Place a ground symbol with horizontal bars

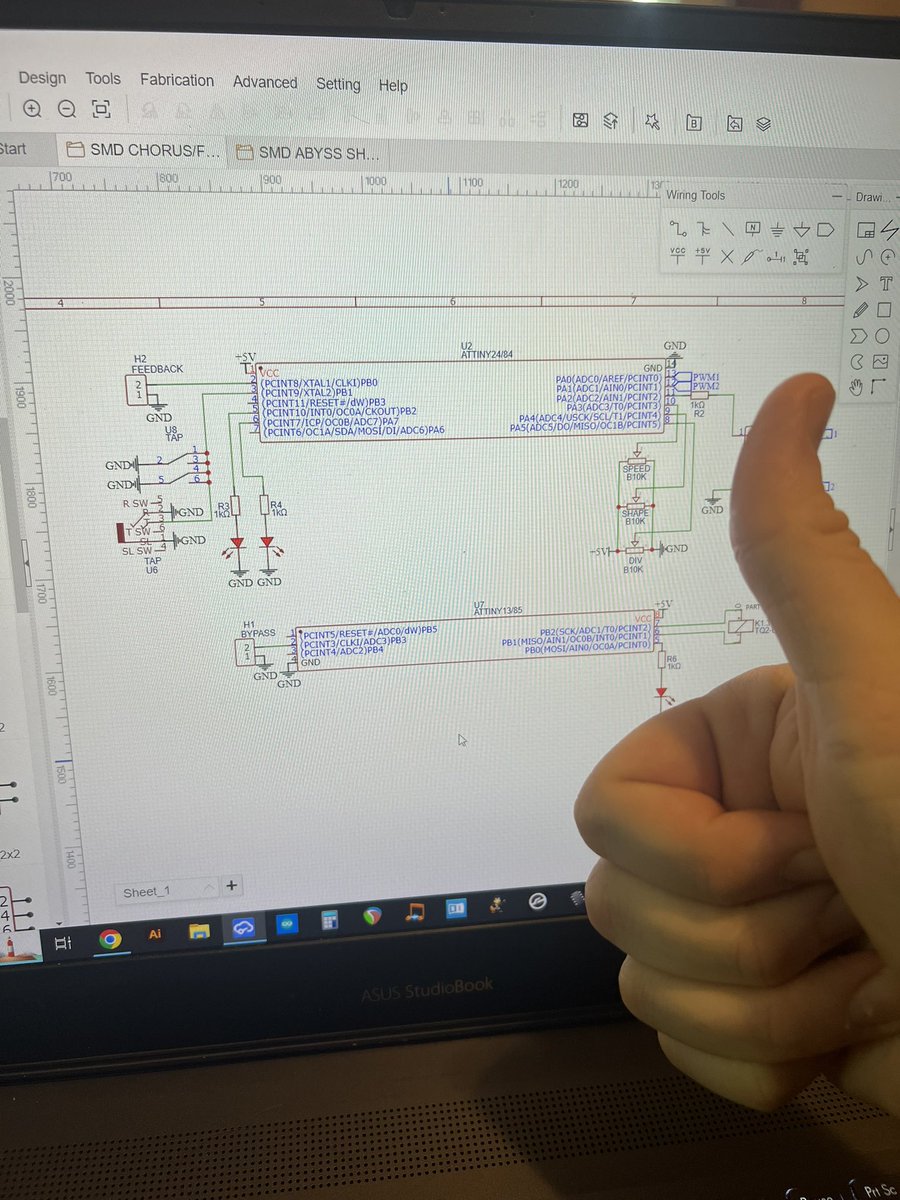777,230
